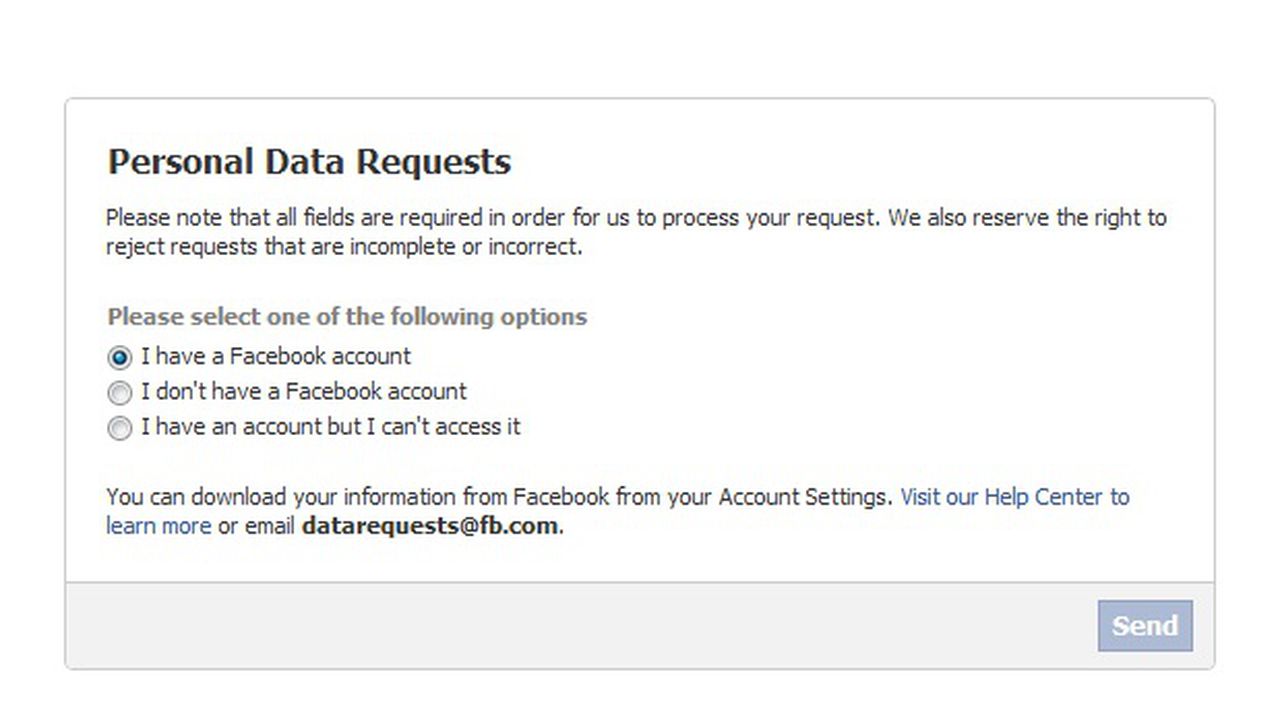Open the "Visit our Help Center" link
1280x720 pixels.
coord(1014,497)
